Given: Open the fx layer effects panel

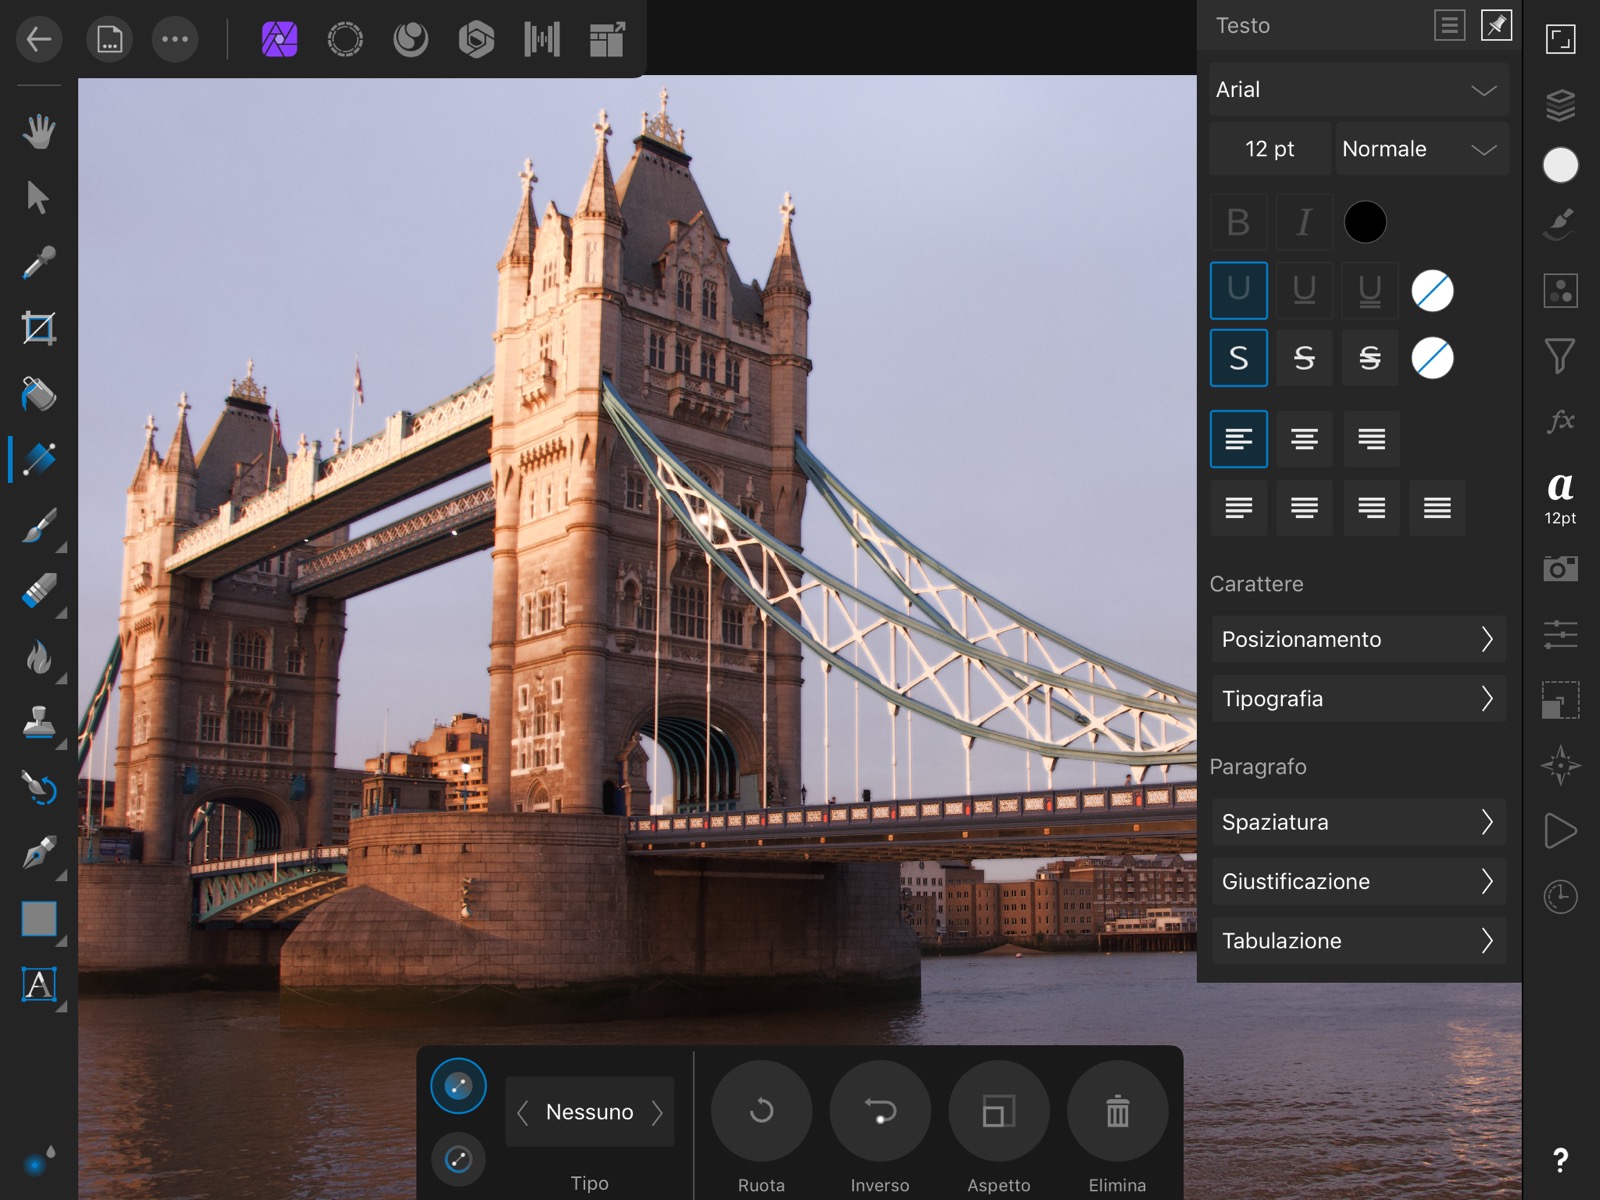Looking at the screenshot, I should [x=1560, y=421].
